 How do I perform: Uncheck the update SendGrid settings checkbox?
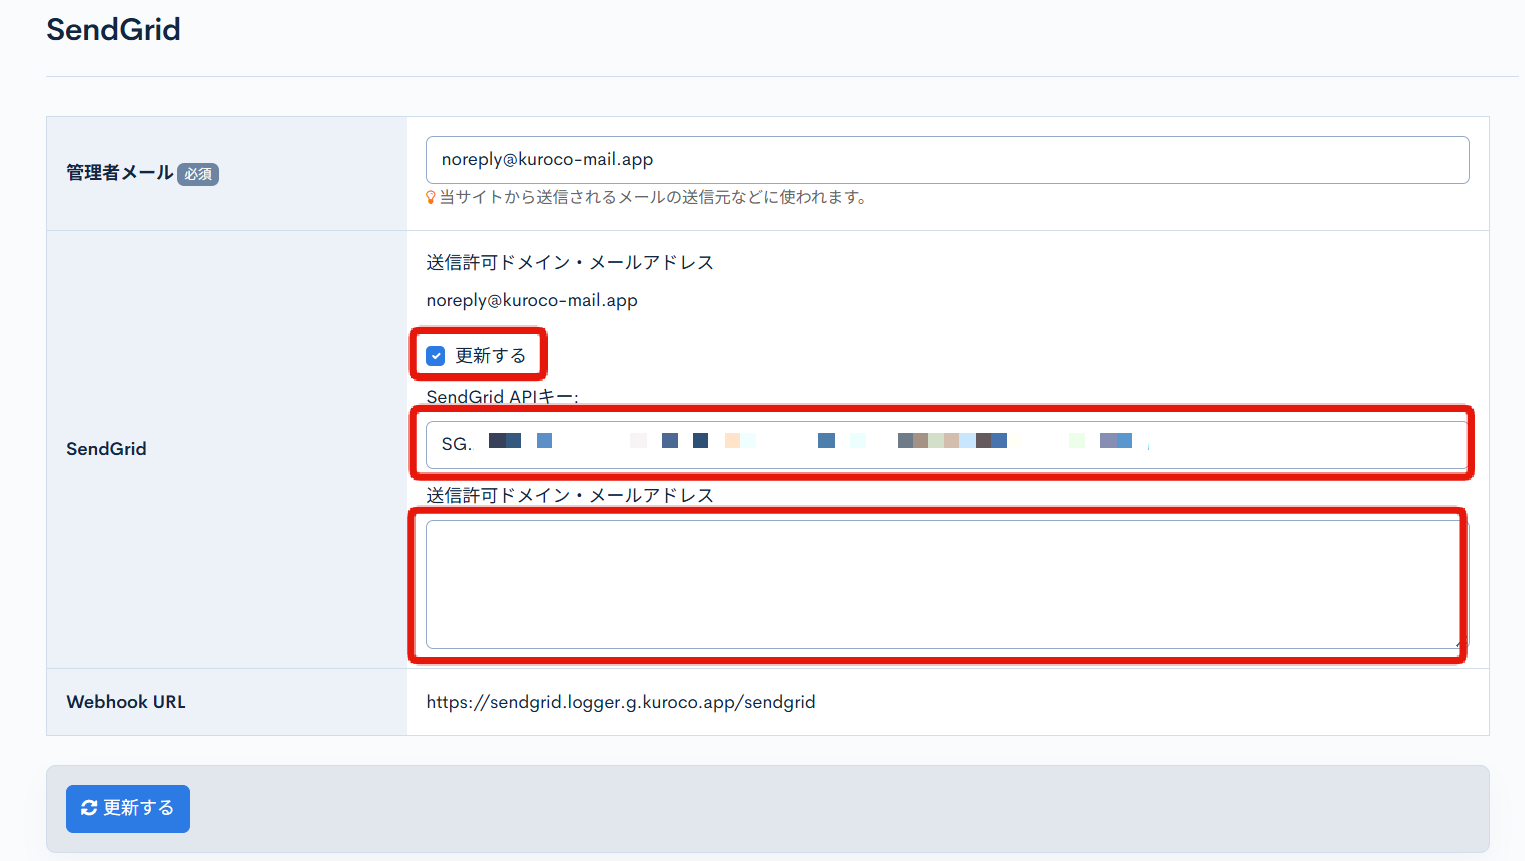coord(436,355)
